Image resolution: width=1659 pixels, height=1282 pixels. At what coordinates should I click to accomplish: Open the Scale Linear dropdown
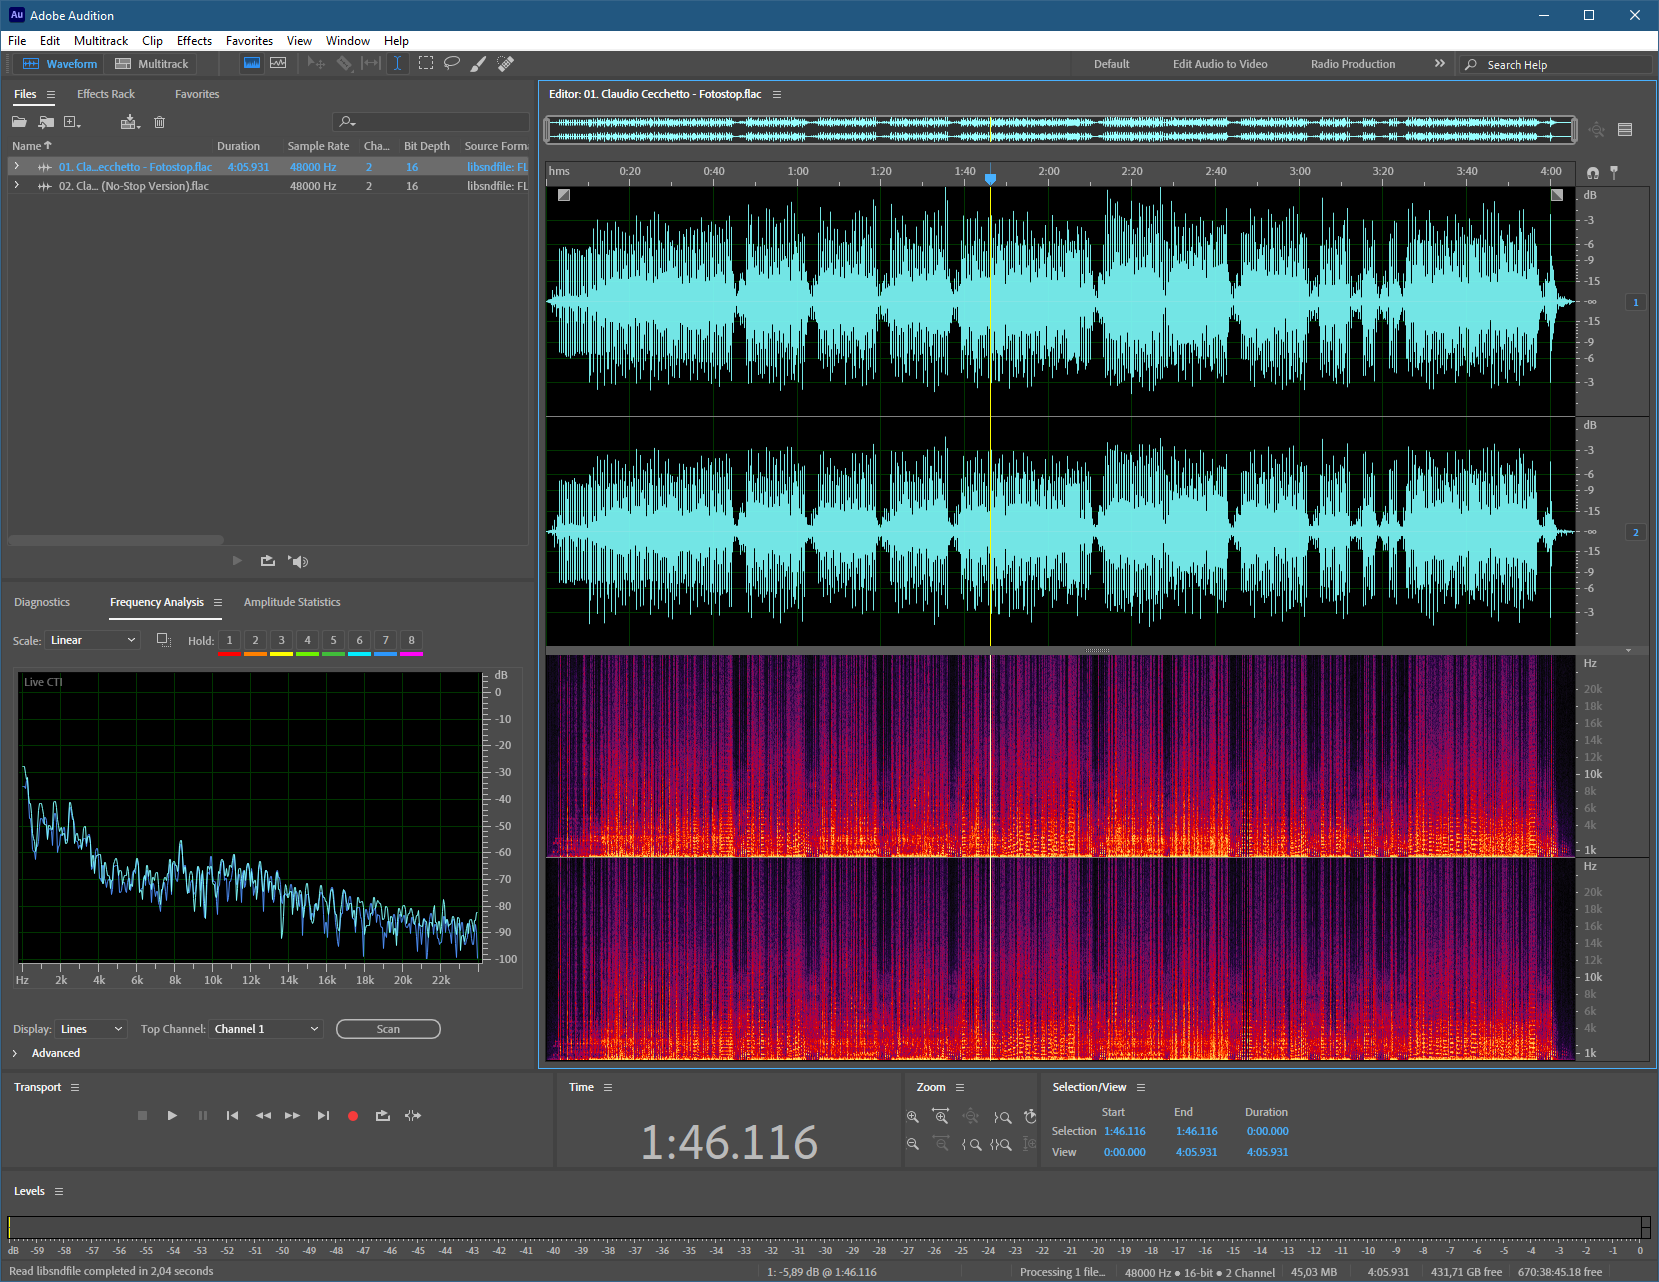[92, 640]
